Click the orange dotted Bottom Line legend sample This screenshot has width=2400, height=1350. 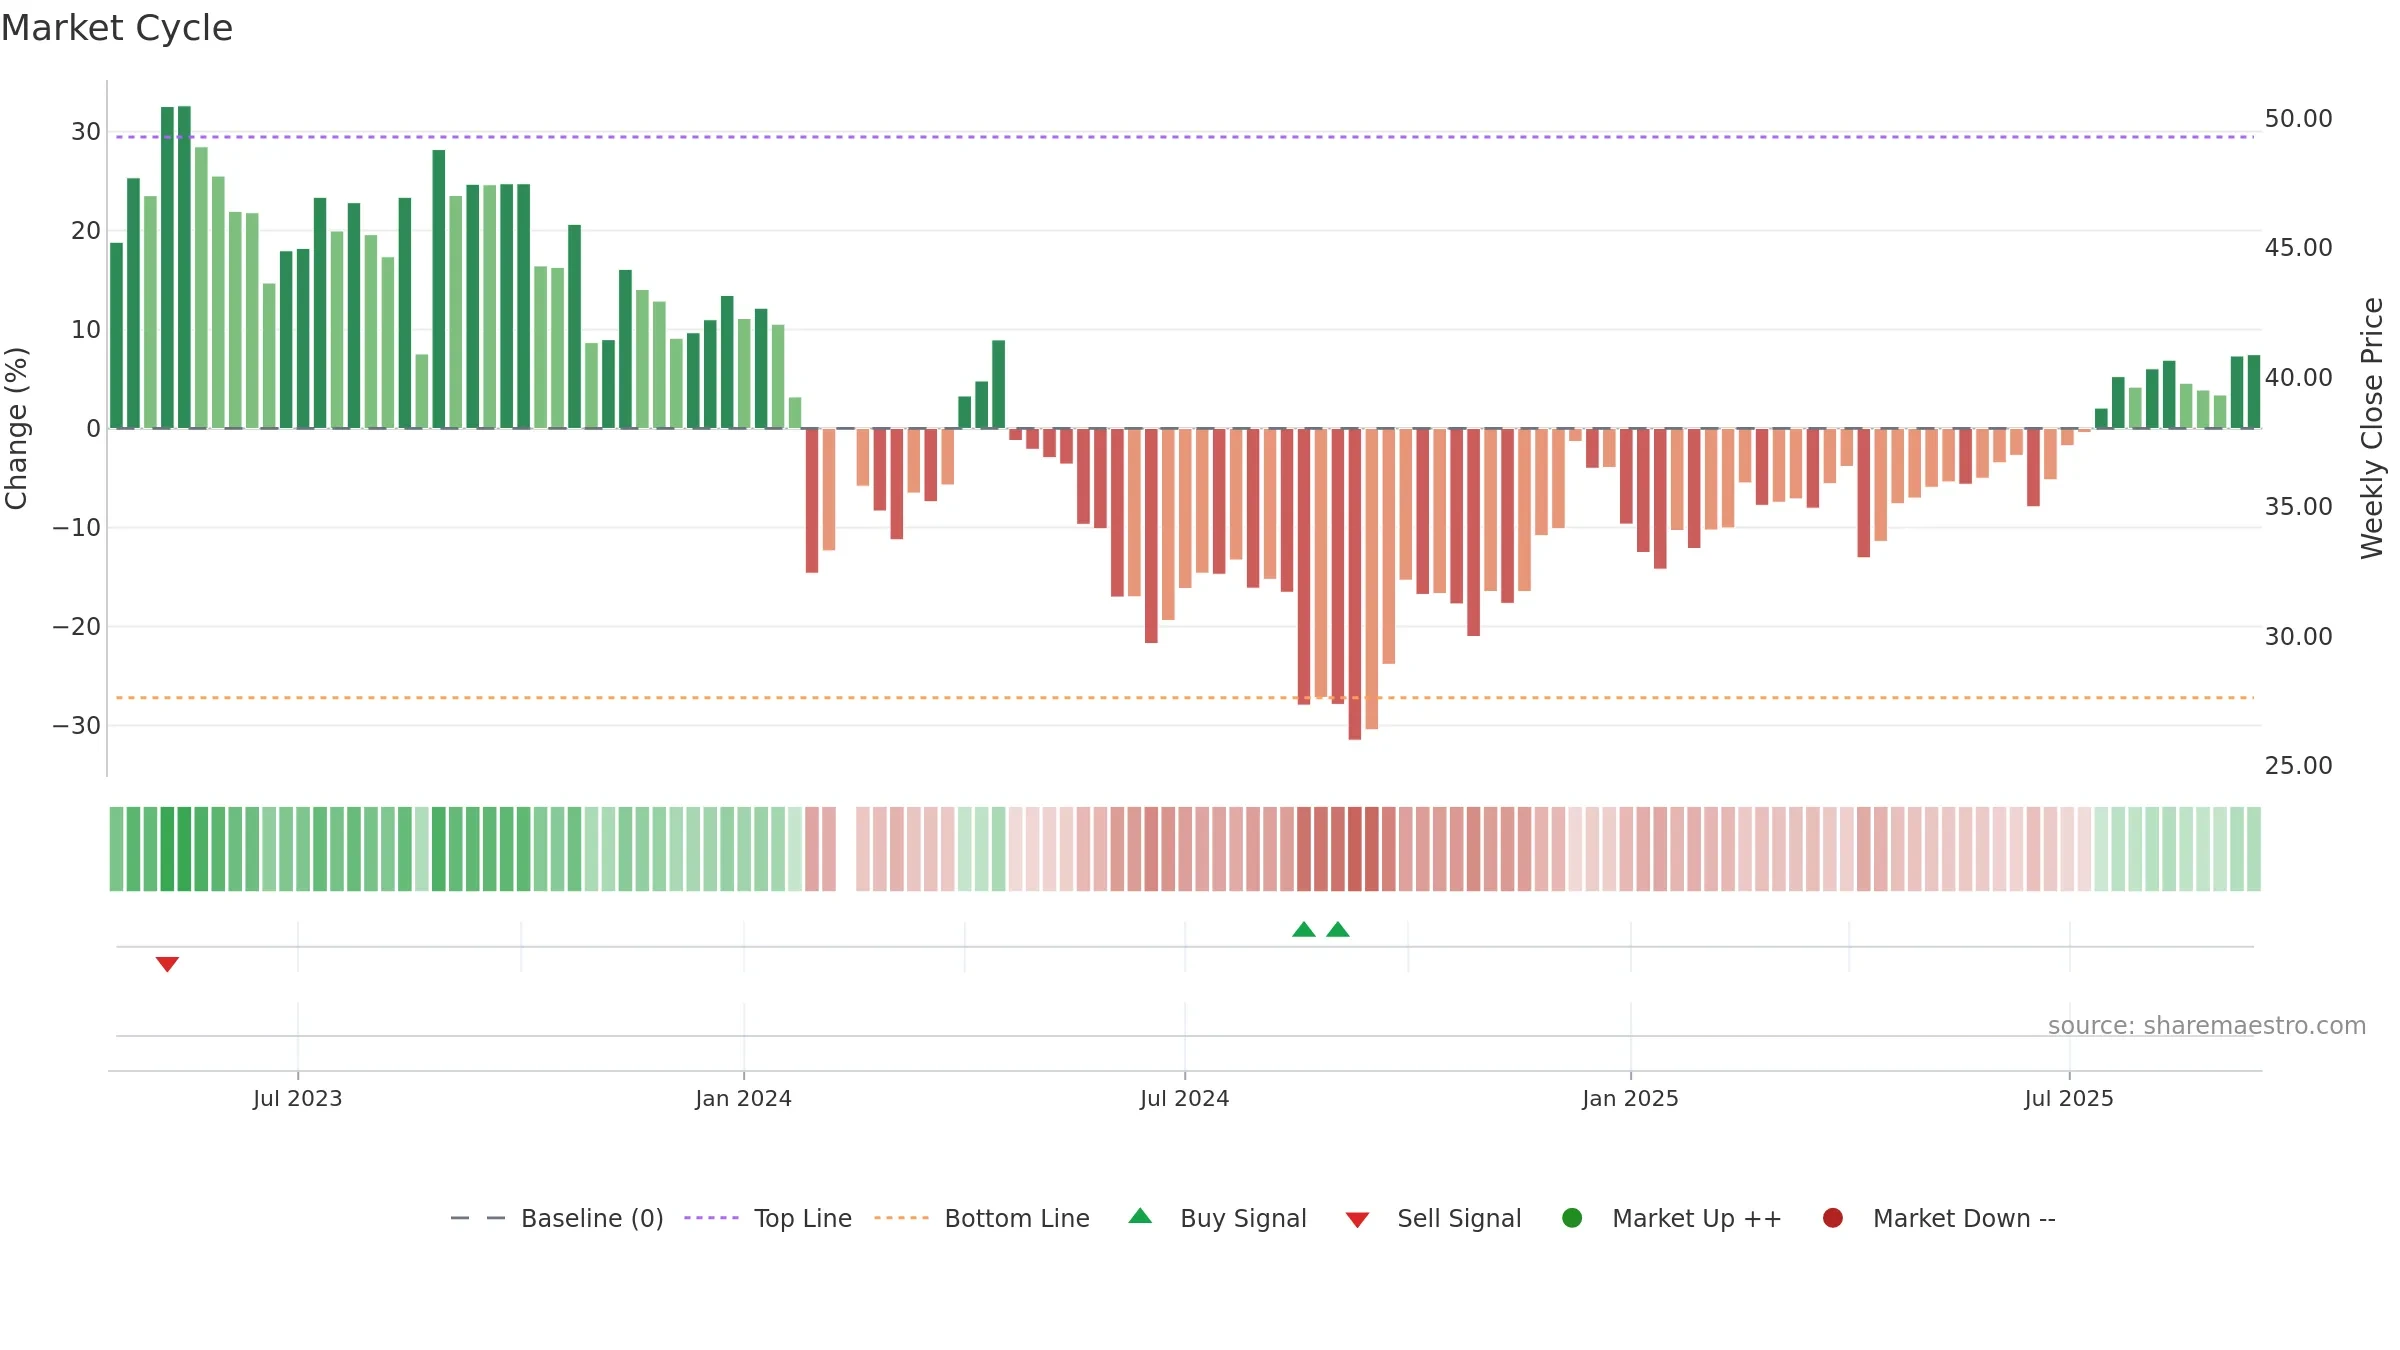[901, 1218]
